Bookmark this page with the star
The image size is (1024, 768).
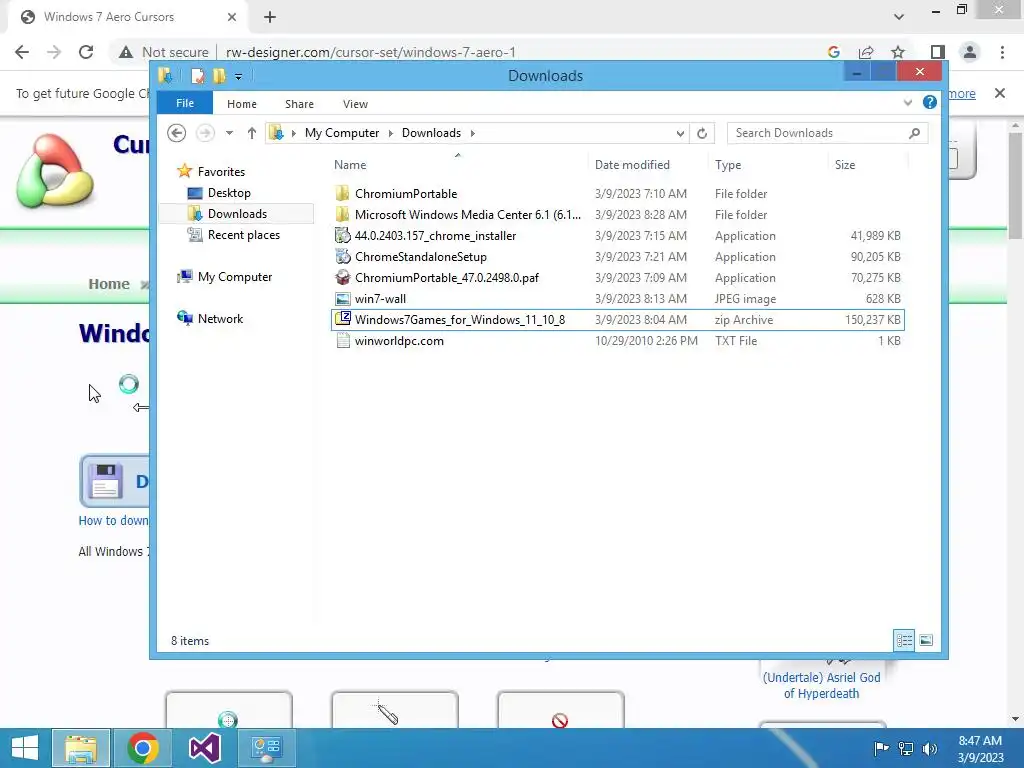(x=899, y=52)
